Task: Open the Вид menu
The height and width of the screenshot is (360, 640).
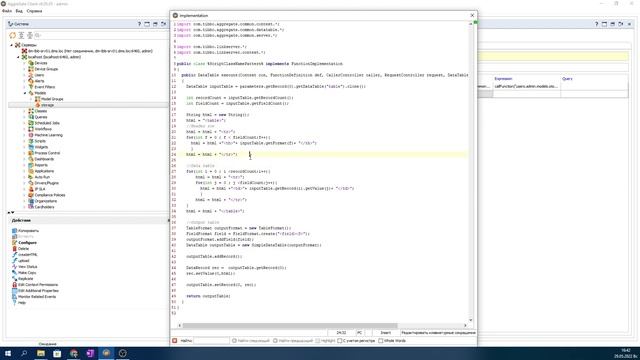Action: [x=19, y=11]
